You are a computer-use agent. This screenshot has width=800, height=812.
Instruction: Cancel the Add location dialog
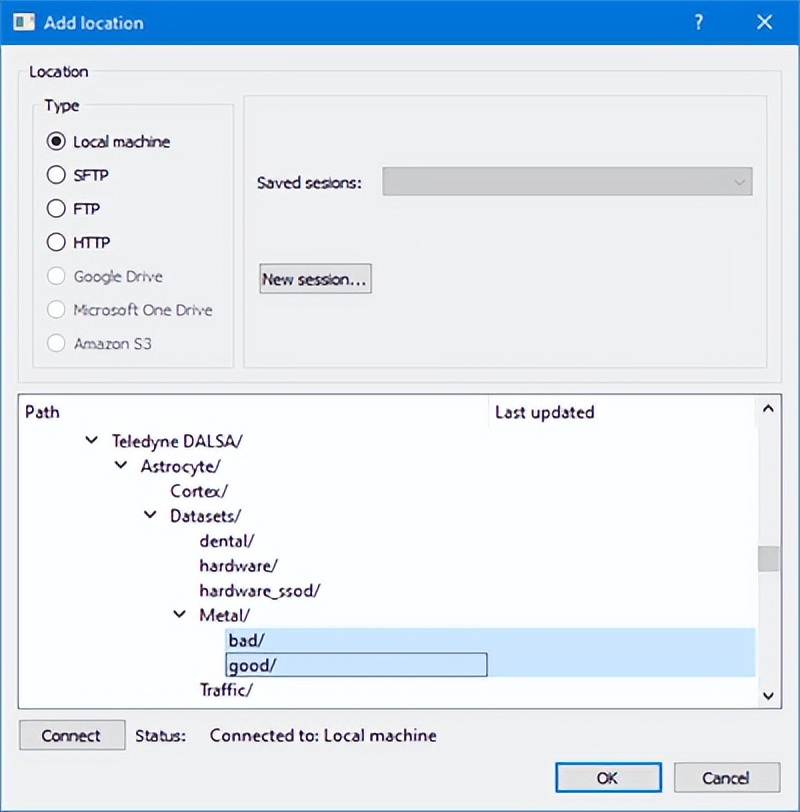tap(725, 778)
